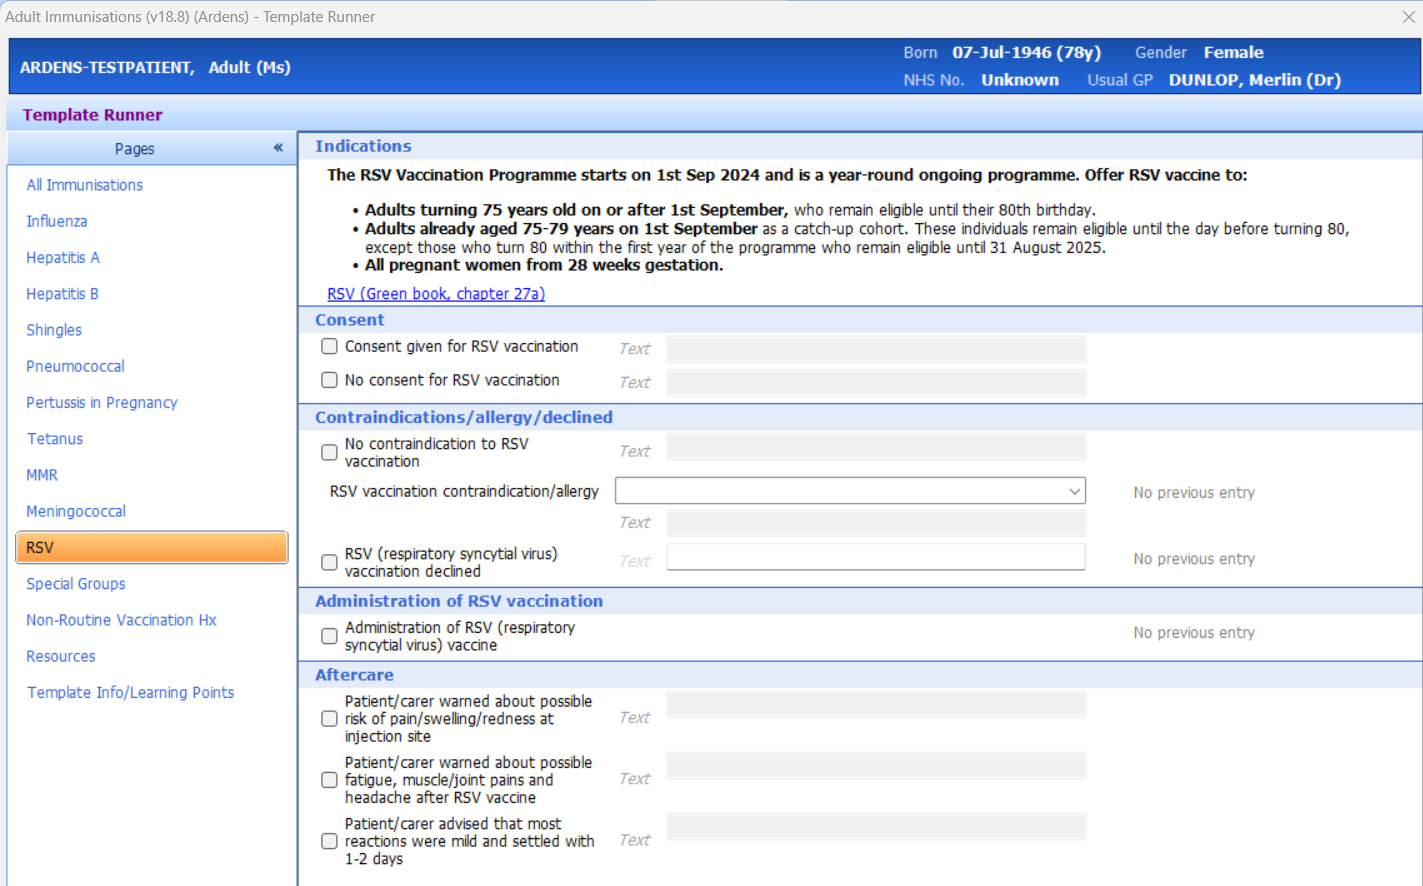The image size is (1423, 886).
Task: Check No contraindication to RSV vaccination
Action: coord(329,453)
